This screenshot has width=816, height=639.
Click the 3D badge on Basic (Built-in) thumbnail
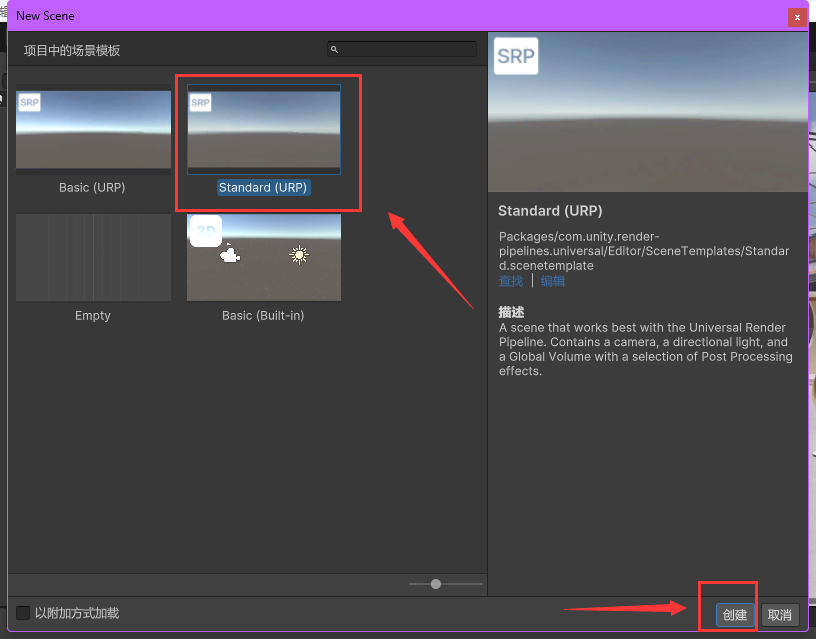point(205,231)
